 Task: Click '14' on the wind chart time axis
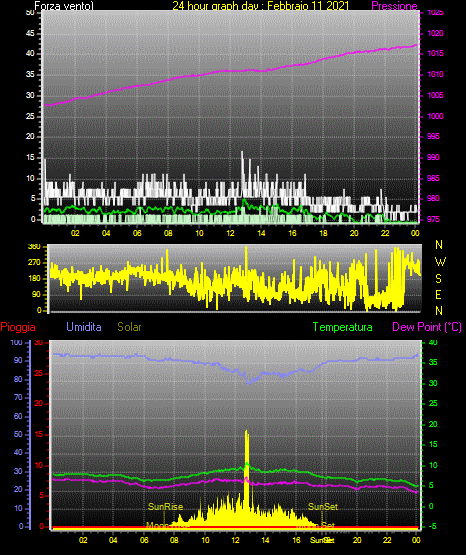(261, 233)
